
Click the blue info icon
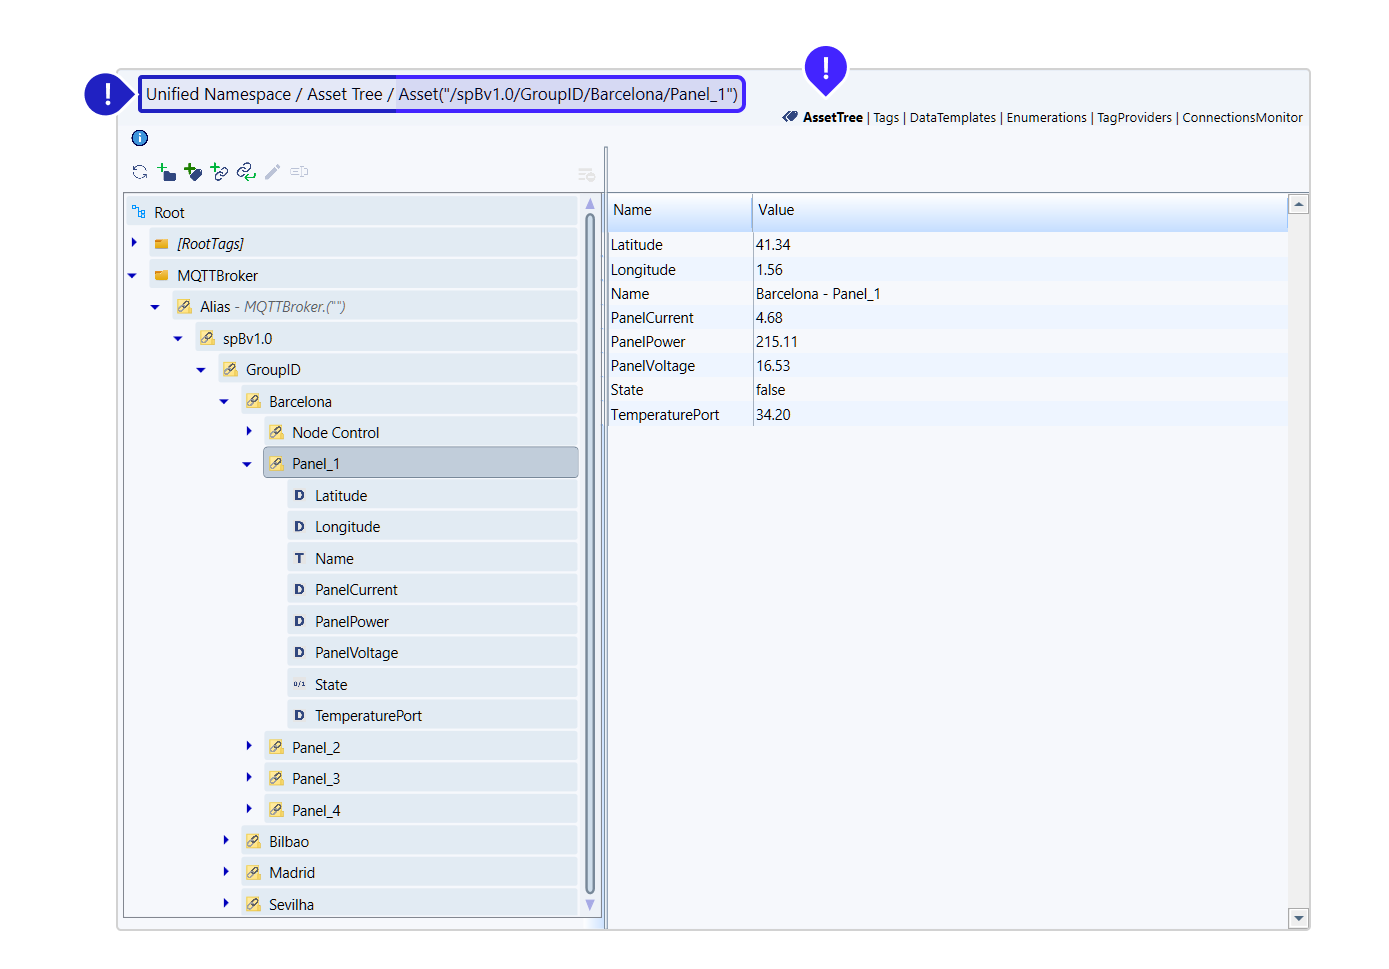[x=140, y=138]
